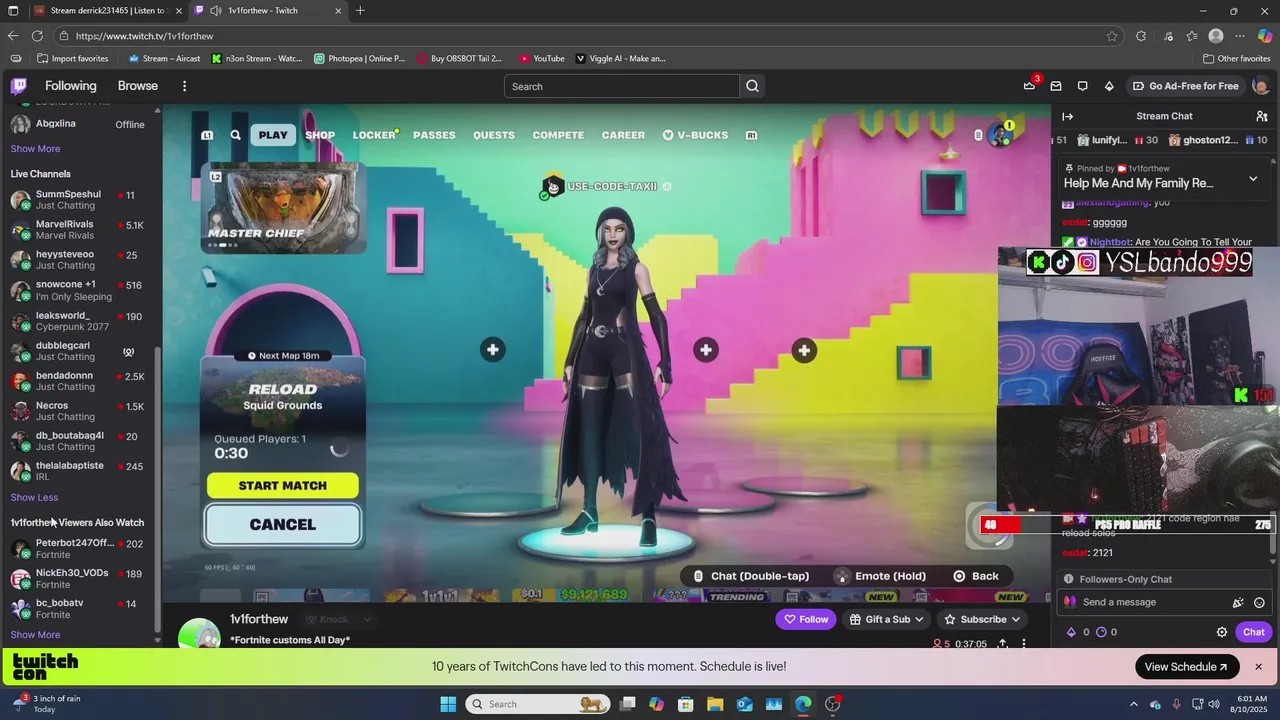The image size is (1280, 720).
Task: Open the Subscribe dropdown
Action: coord(982,619)
